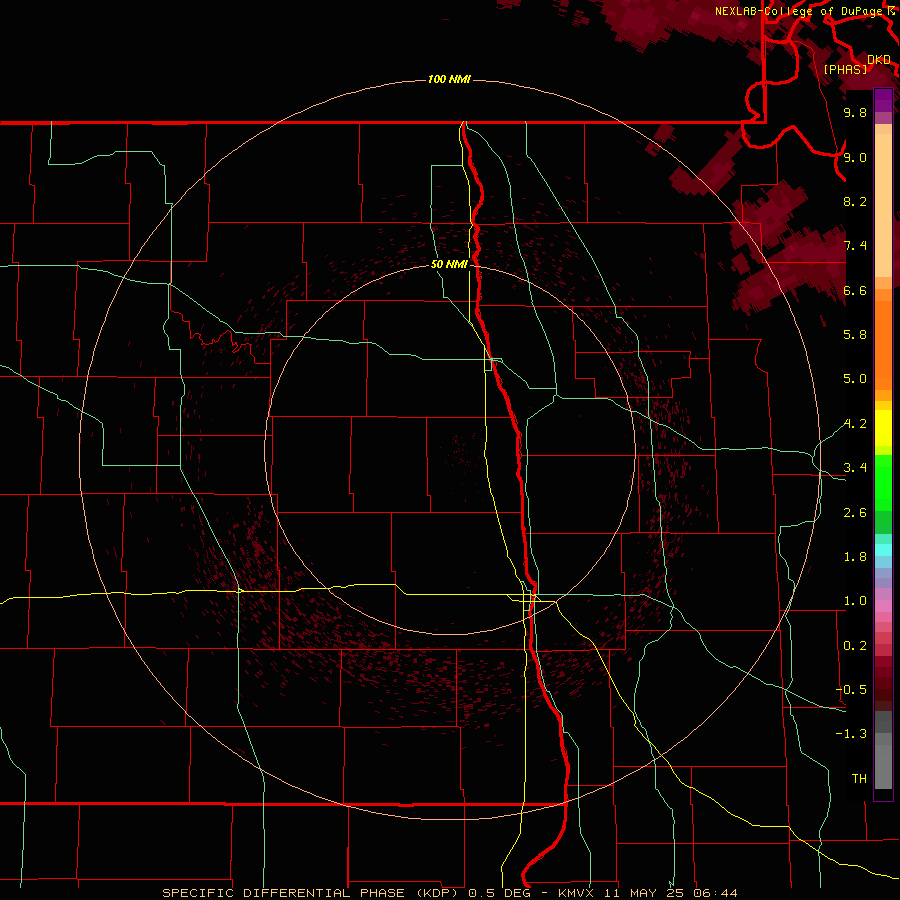The width and height of the screenshot is (900, 900).
Task: Click the 5.8 value on color scale
Action: (x=855, y=335)
